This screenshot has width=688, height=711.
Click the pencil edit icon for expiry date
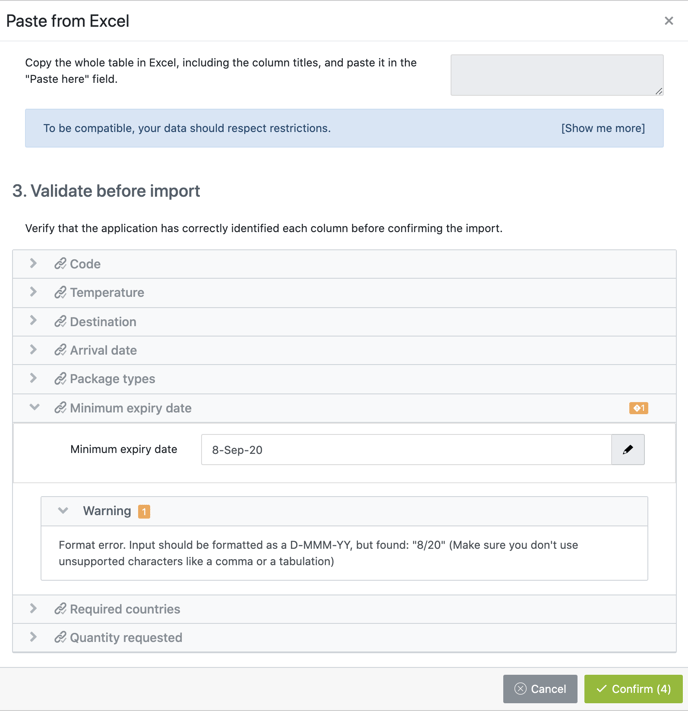click(x=628, y=450)
